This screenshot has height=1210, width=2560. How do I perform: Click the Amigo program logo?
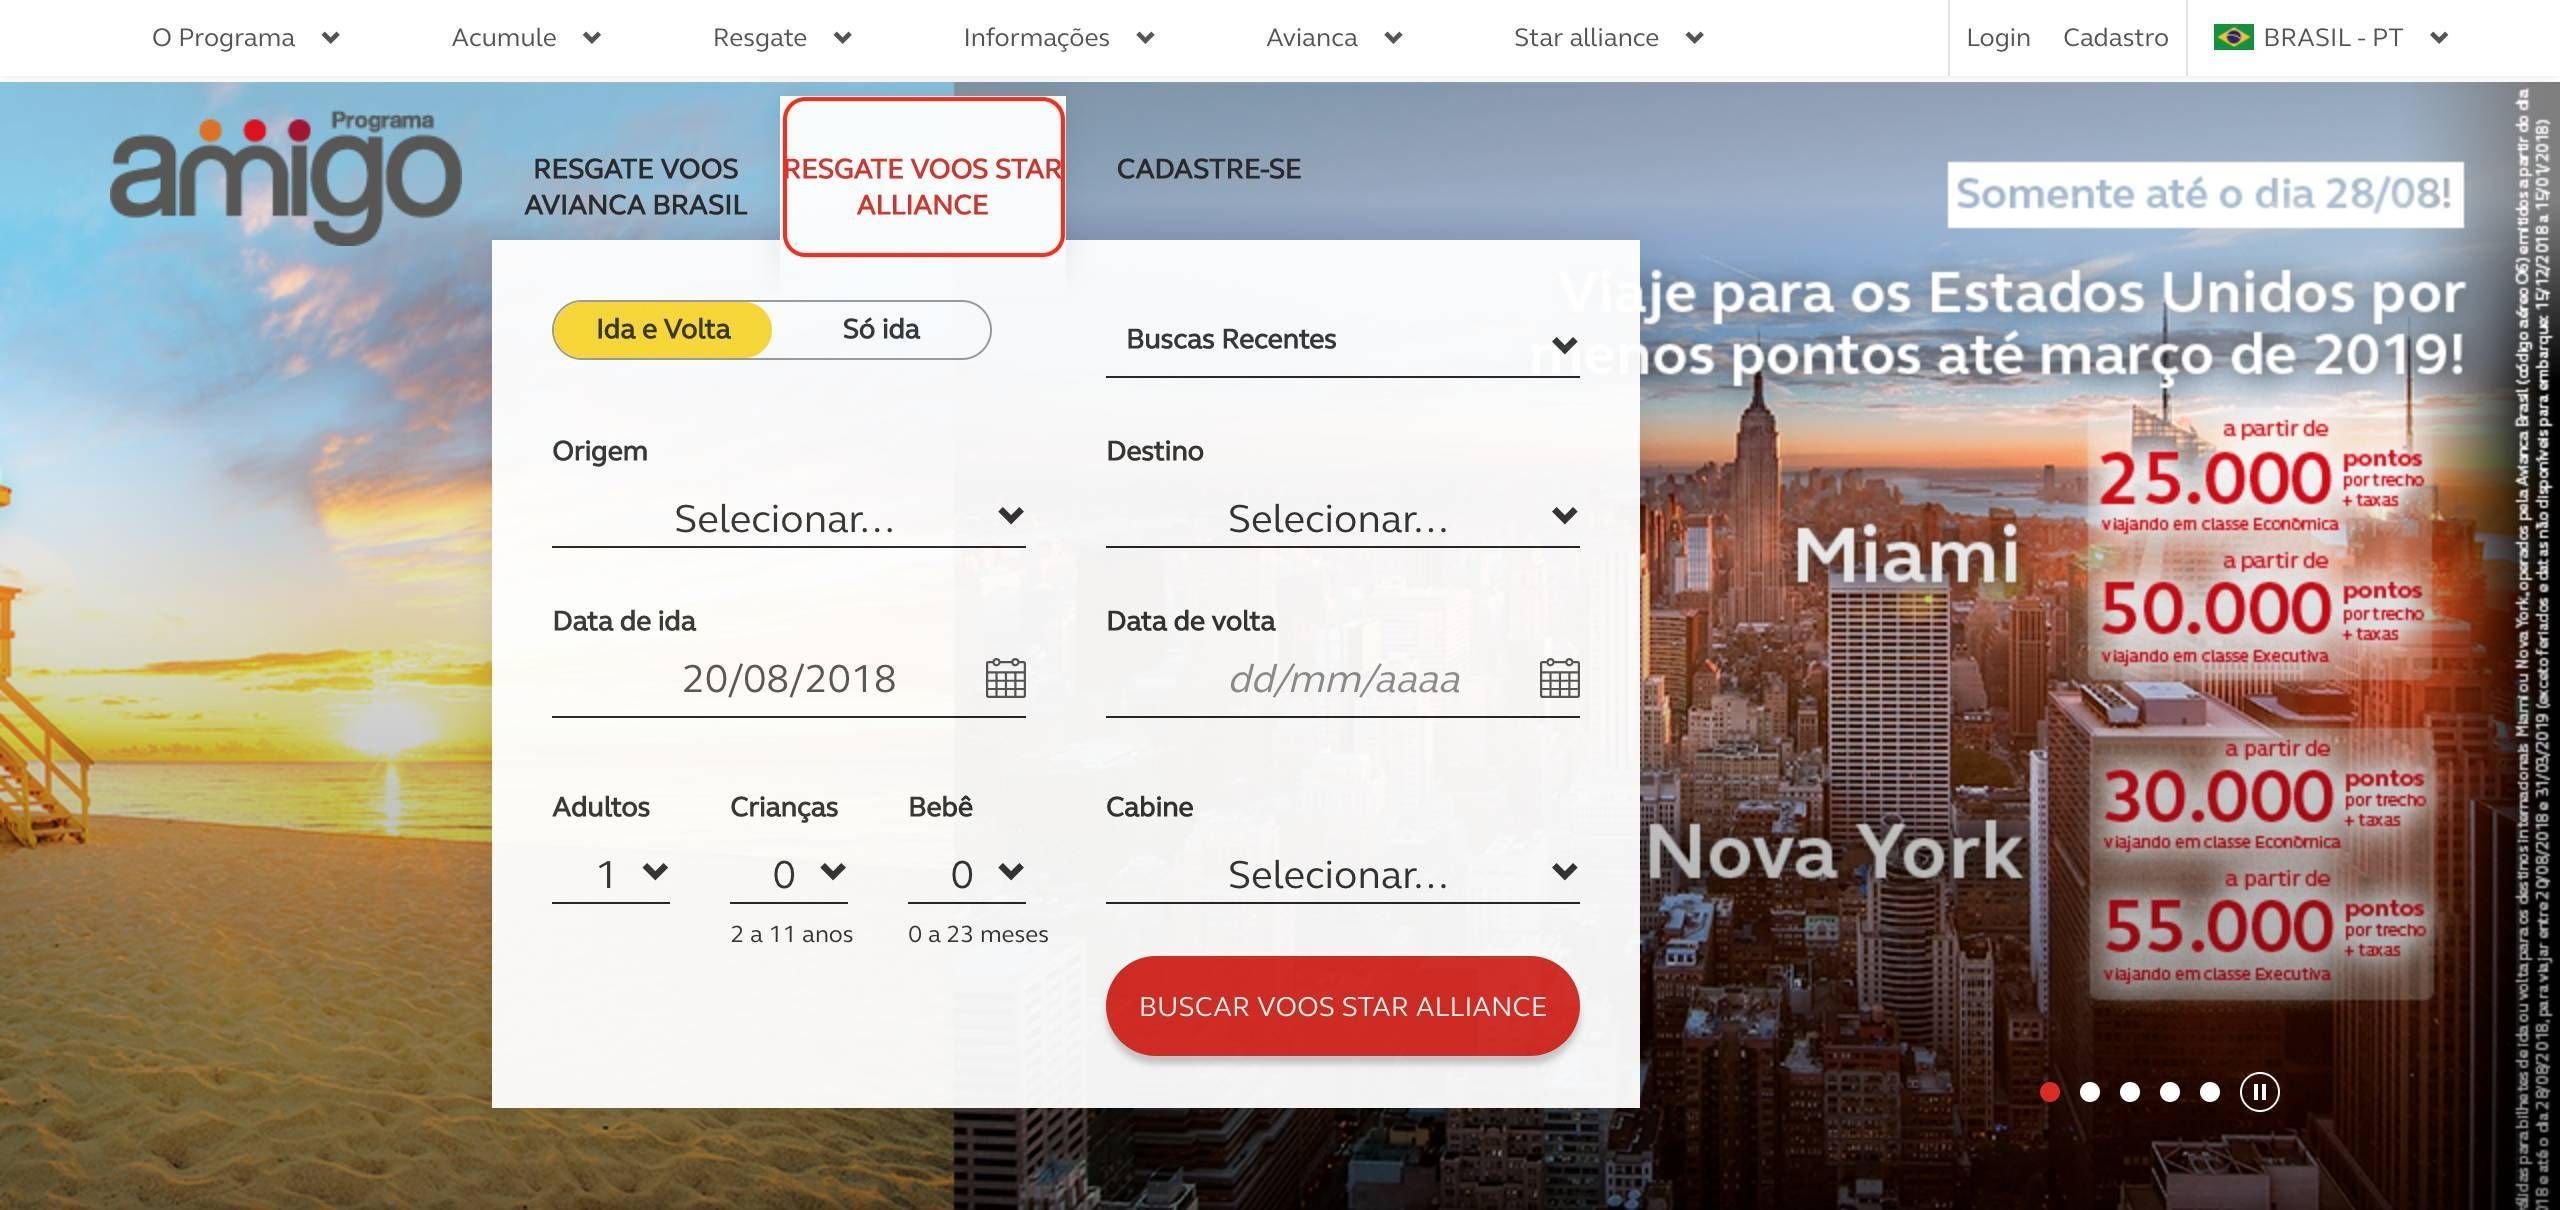285,177
